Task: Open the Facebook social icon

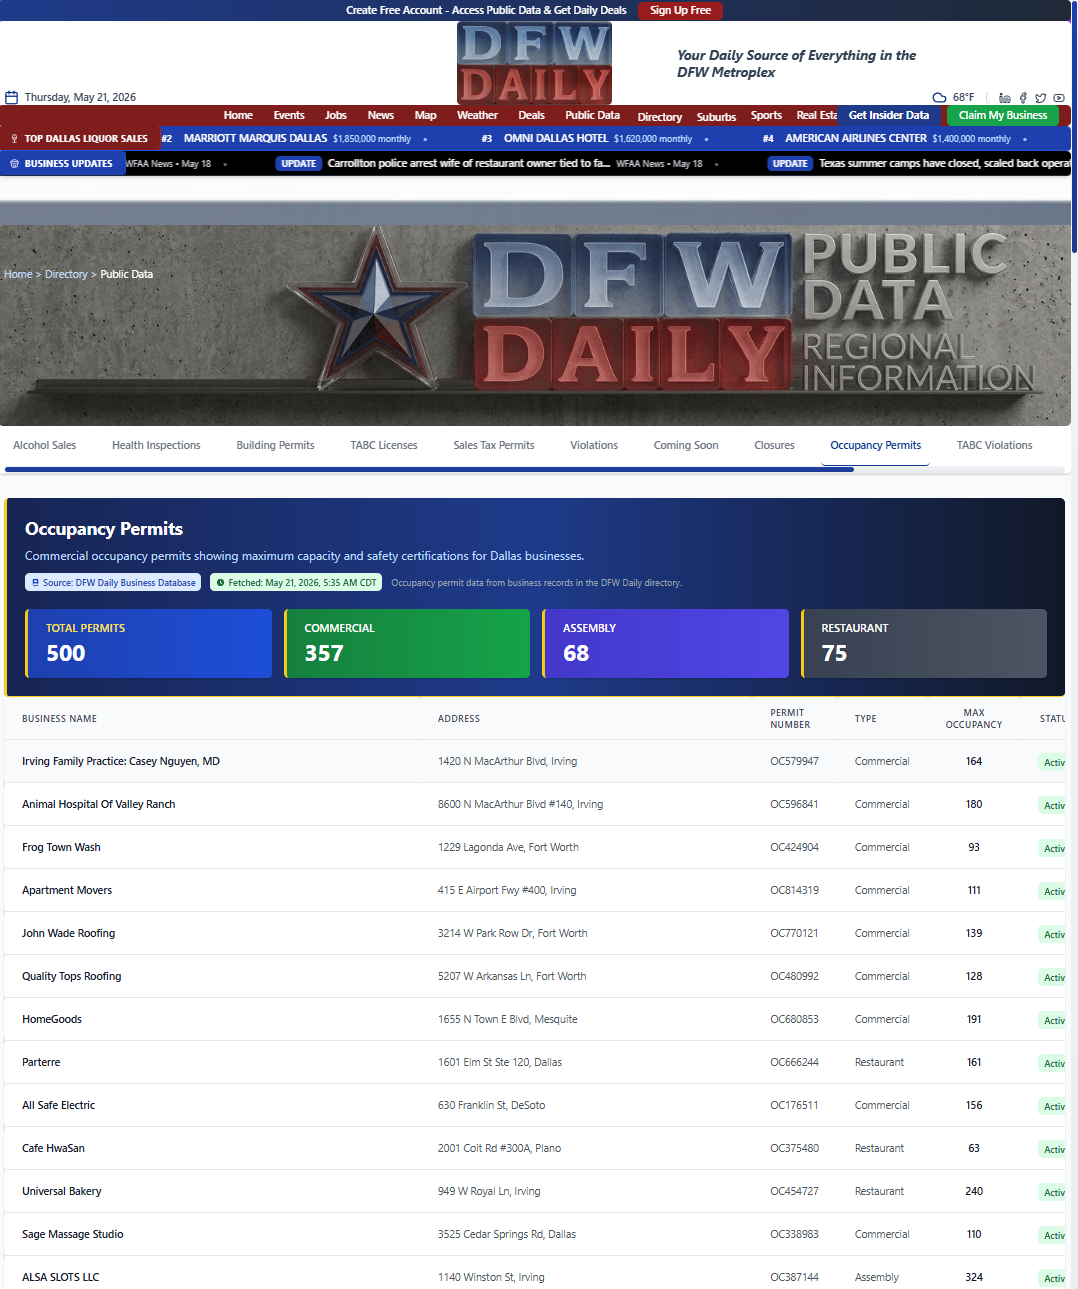Action: point(1023,98)
